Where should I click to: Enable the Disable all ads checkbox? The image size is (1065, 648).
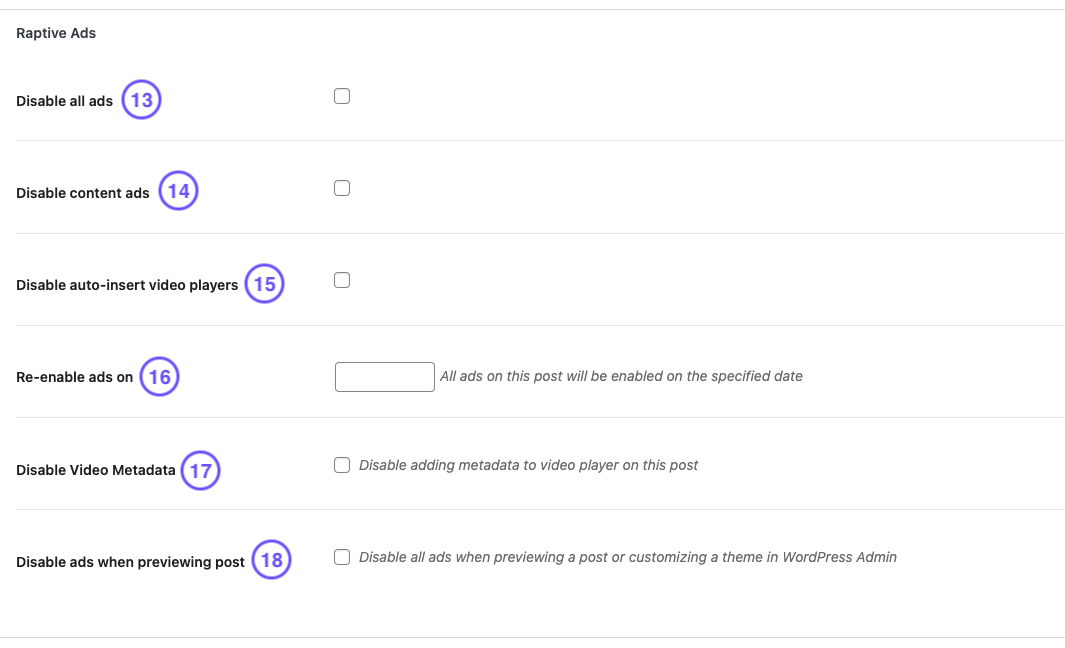coord(342,95)
